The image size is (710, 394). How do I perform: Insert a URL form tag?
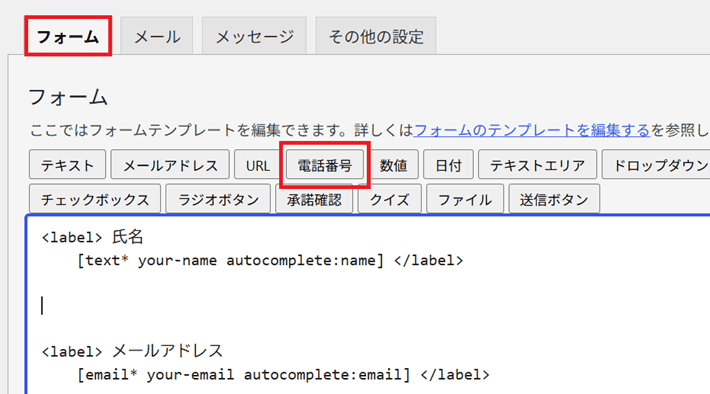[258, 165]
